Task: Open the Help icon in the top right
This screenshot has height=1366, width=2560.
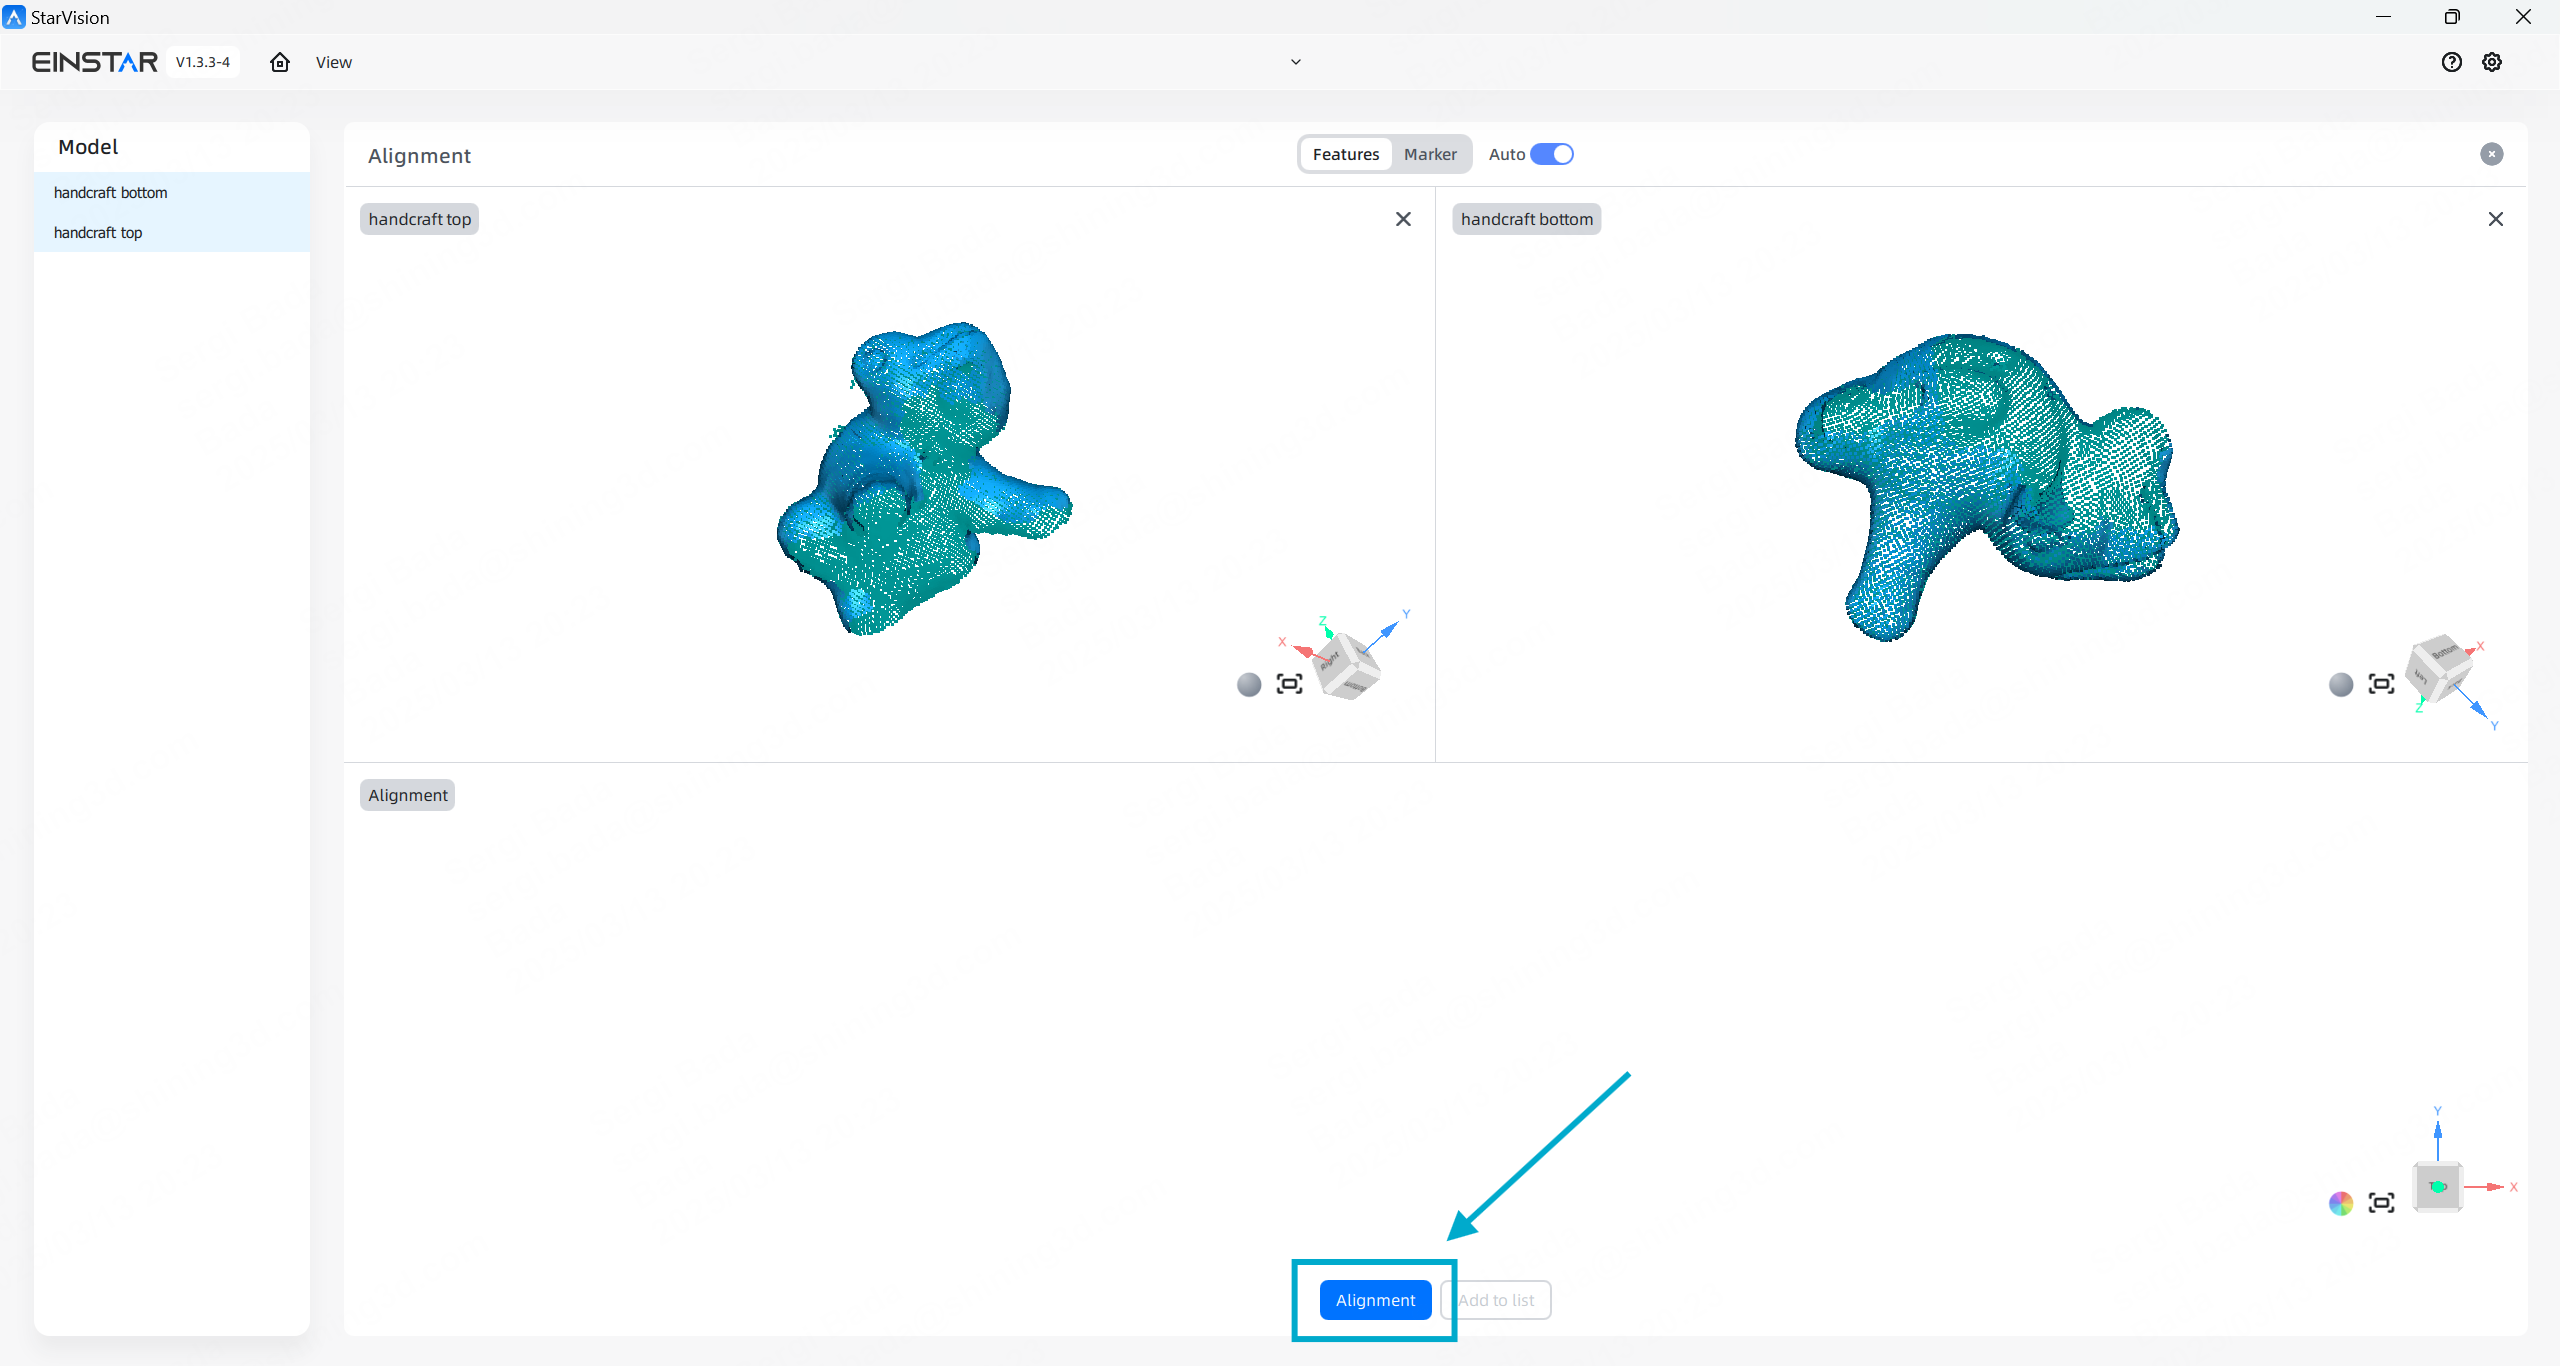Action: point(2451,62)
